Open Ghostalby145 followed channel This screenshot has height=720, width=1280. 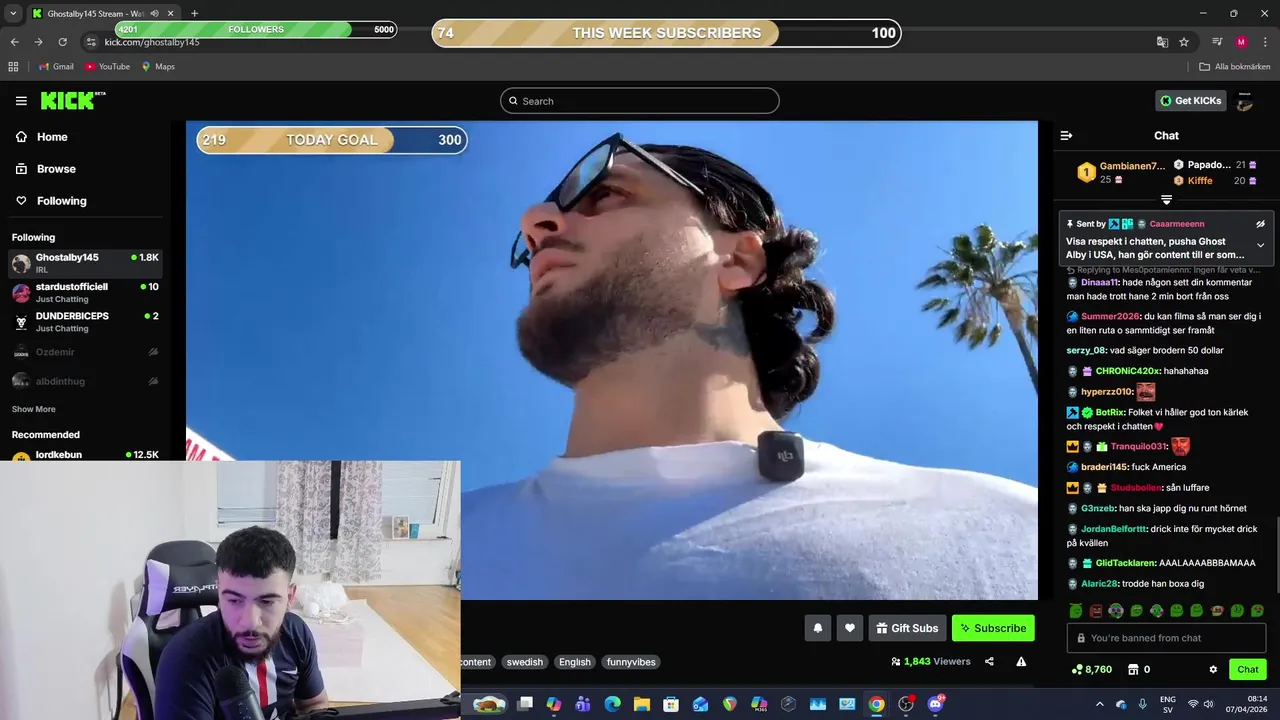[85, 263]
